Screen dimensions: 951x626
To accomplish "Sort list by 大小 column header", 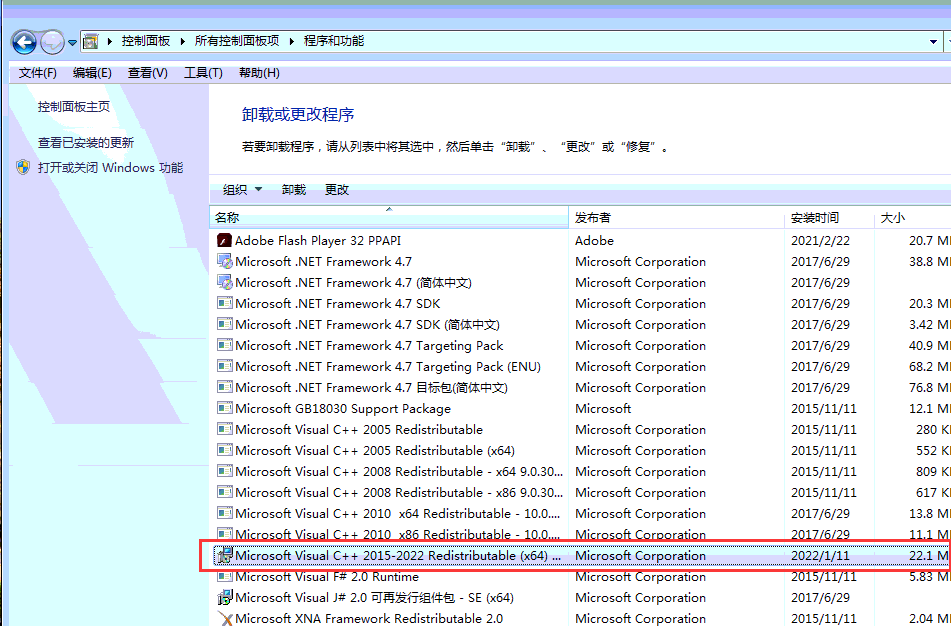I will pos(912,217).
